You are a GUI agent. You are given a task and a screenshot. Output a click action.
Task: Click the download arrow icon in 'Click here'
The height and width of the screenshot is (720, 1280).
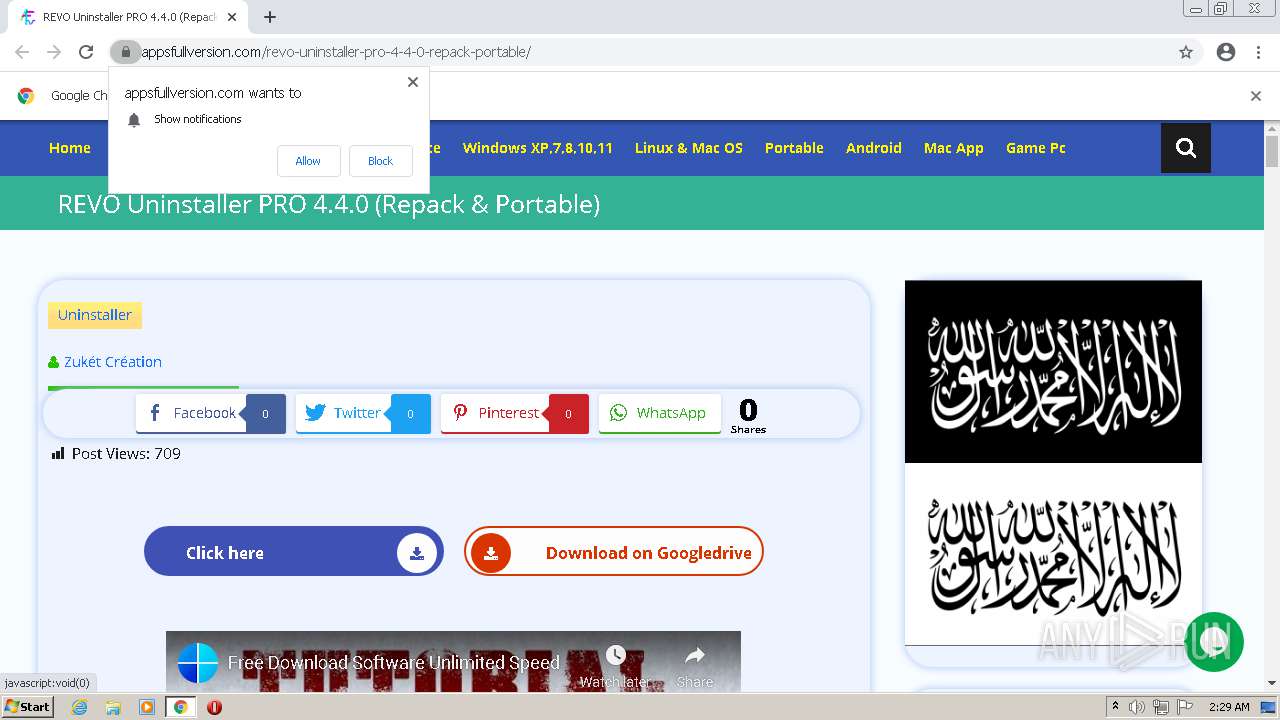pyautogui.click(x=417, y=553)
